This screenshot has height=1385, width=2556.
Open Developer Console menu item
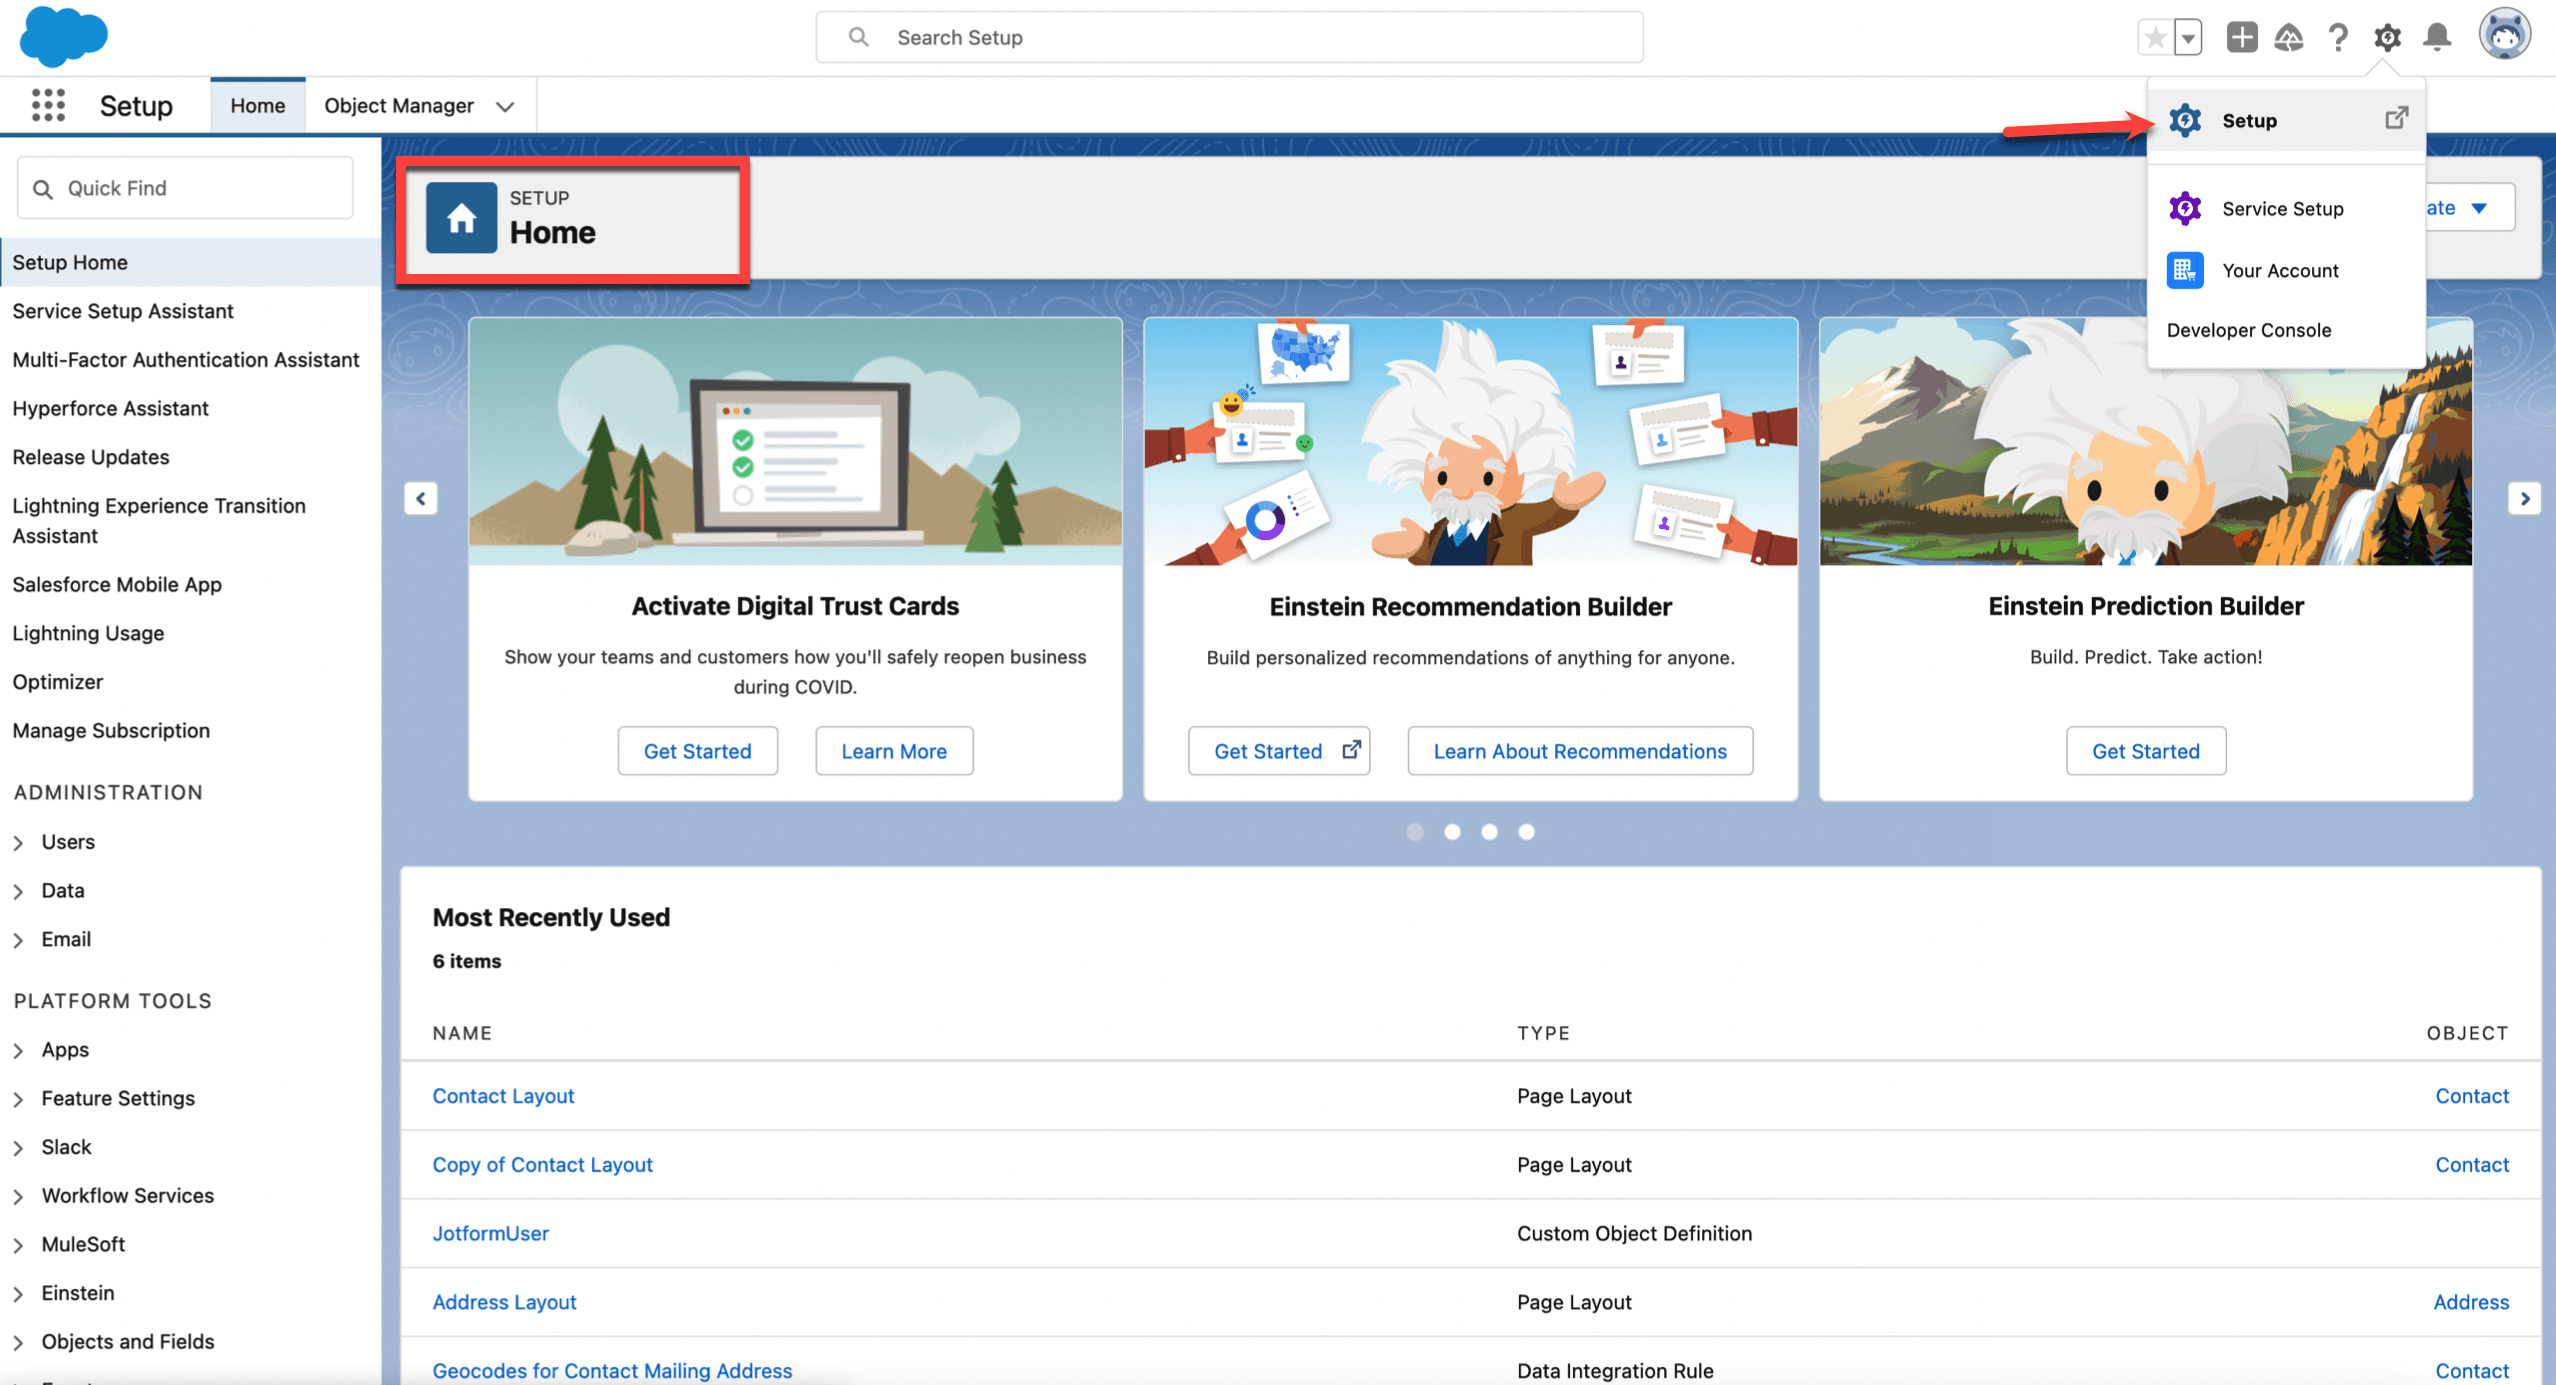pos(2248,330)
